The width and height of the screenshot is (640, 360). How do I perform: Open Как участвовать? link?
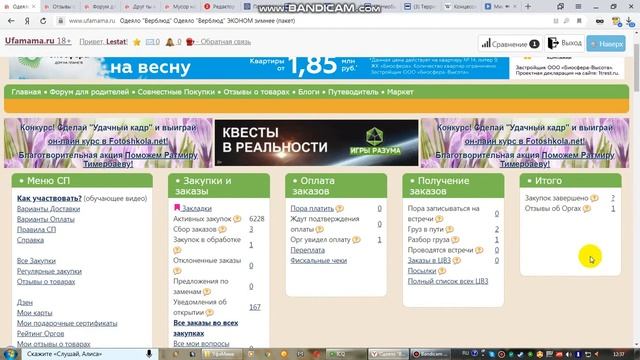click(49, 198)
